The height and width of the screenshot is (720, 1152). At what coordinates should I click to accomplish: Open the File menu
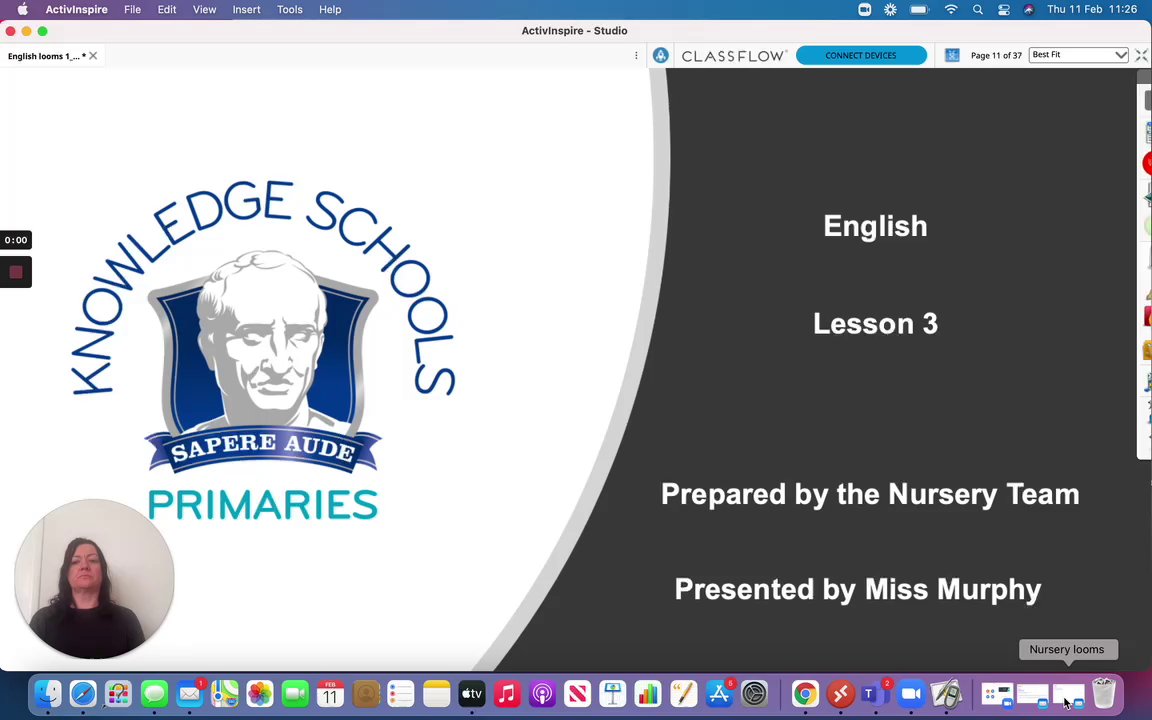tap(132, 10)
